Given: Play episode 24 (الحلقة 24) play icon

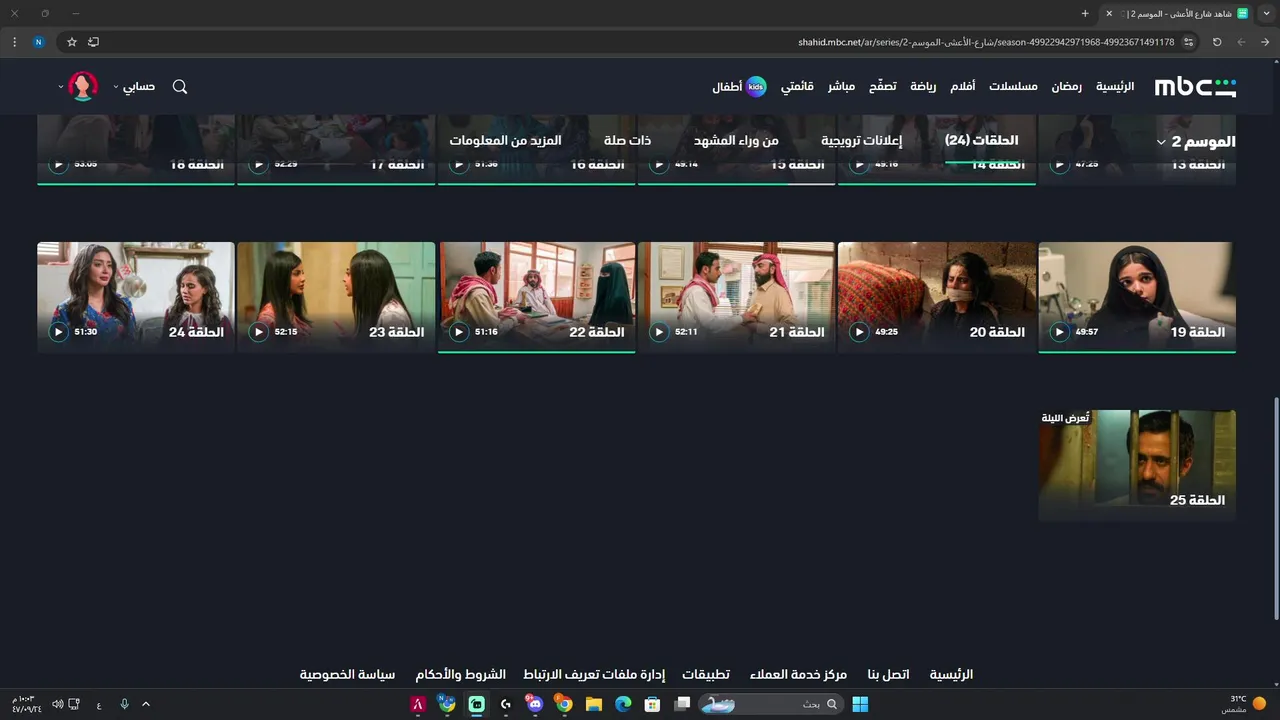Looking at the screenshot, I should click(59, 332).
